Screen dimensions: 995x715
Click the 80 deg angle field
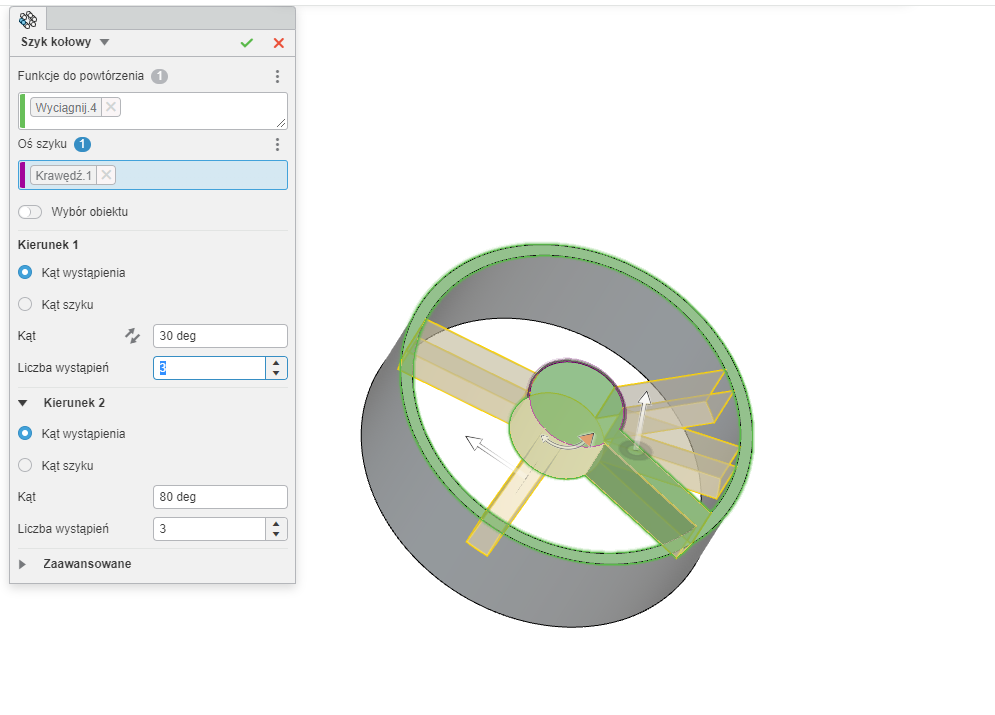pyautogui.click(x=220, y=497)
